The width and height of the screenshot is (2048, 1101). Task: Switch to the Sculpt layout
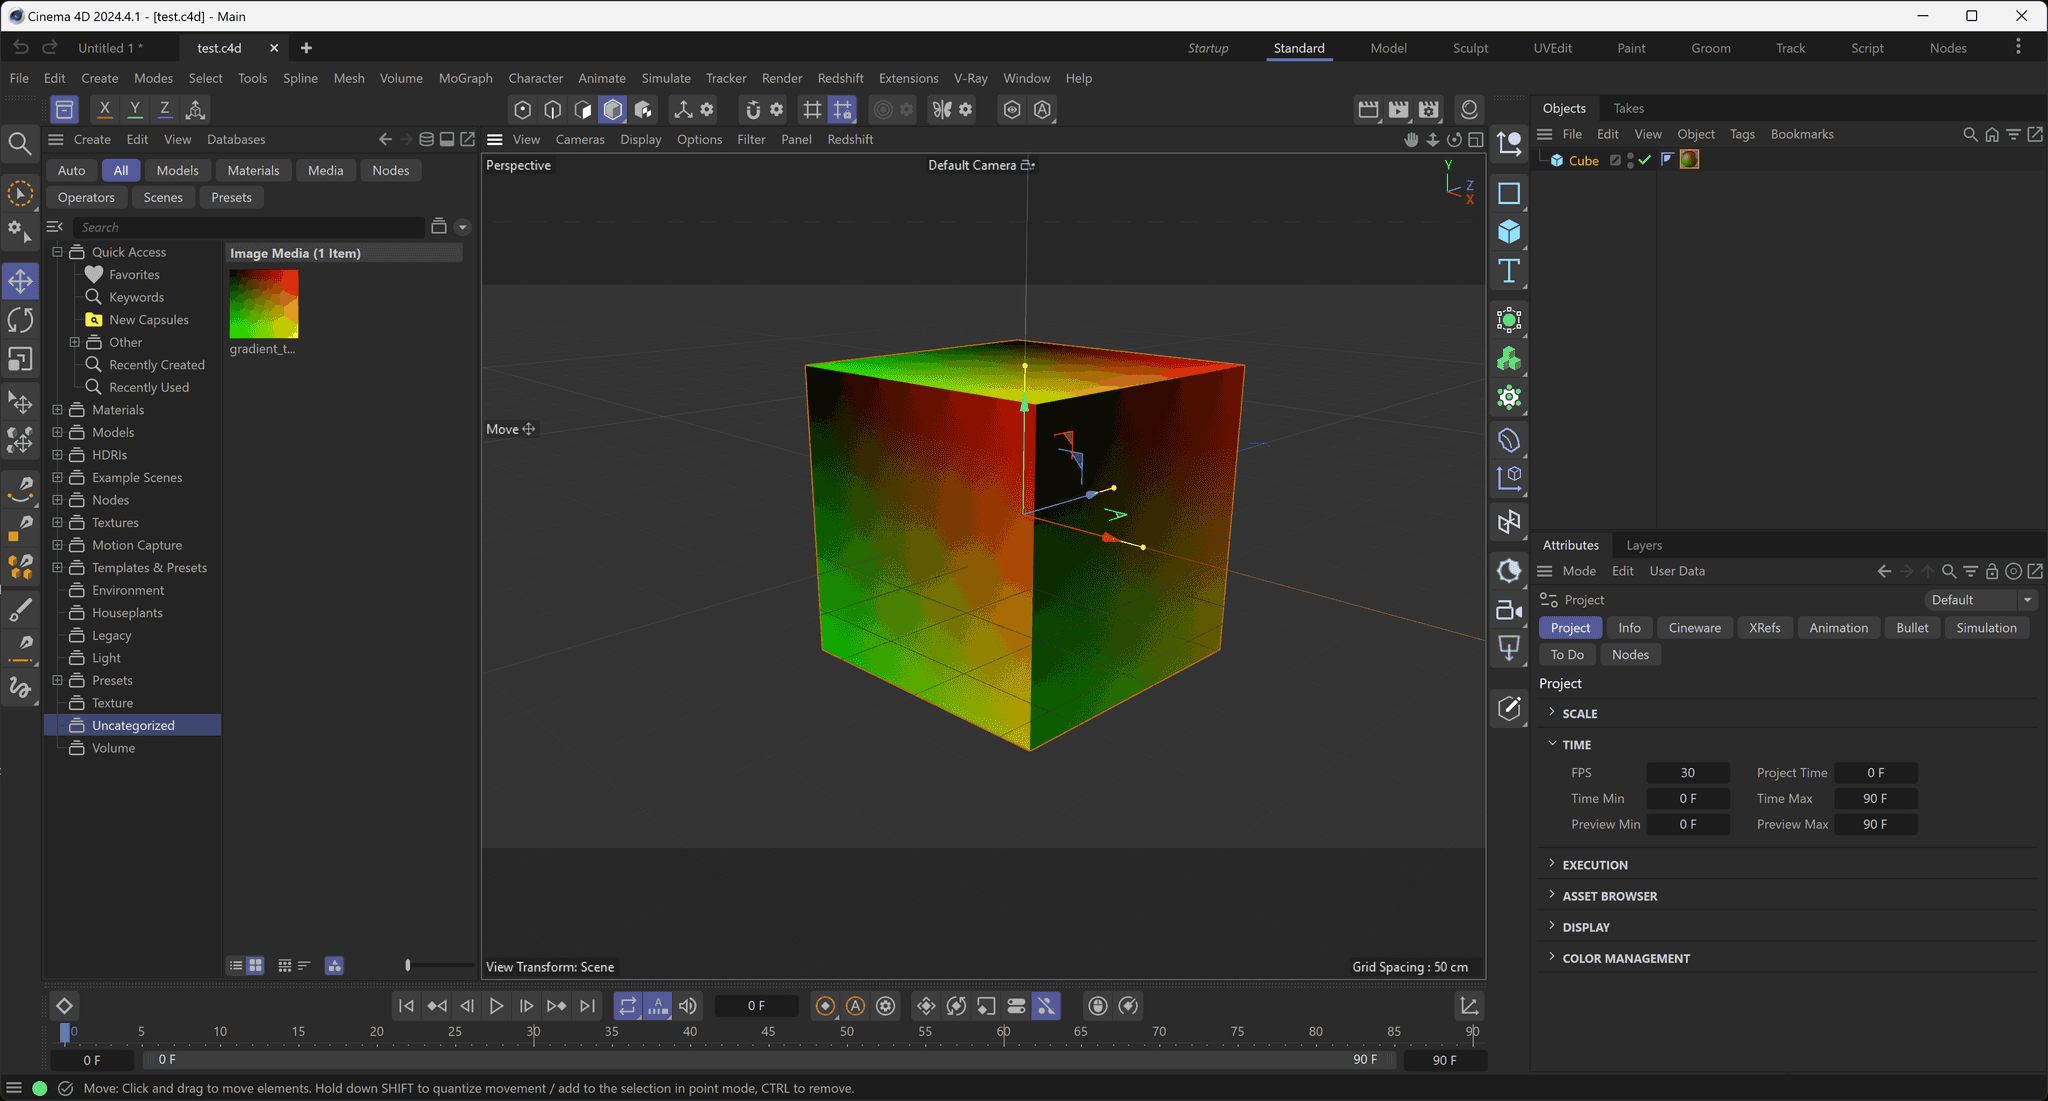pyautogui.click(x=1470, y=48)
